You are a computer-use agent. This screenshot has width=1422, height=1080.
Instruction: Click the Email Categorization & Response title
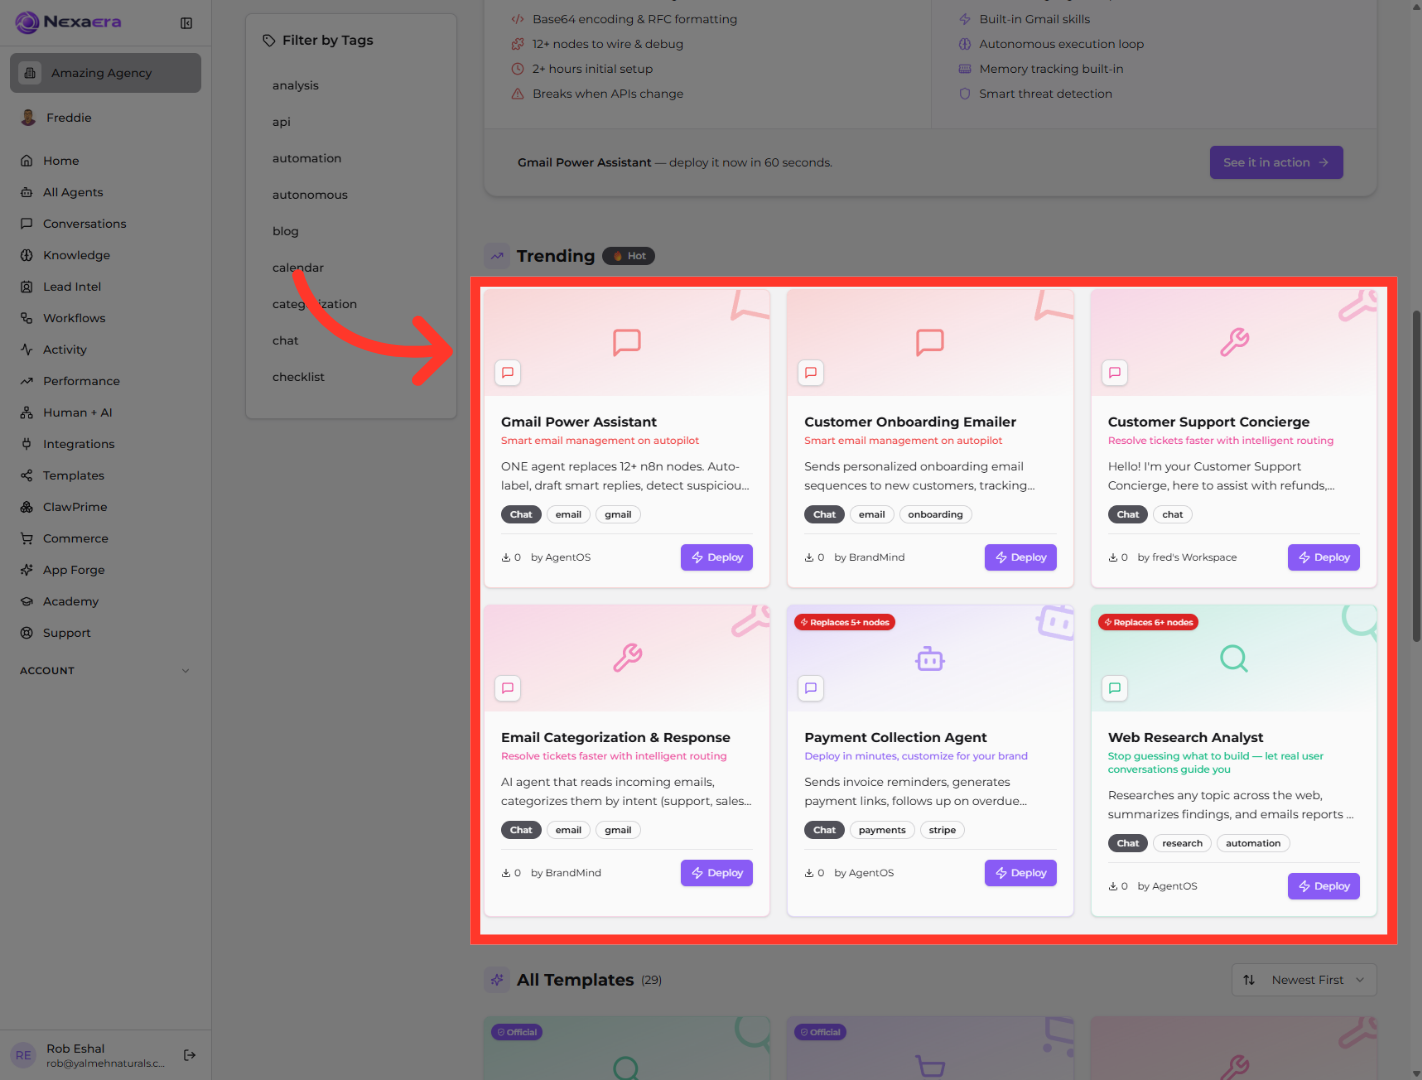615,738
